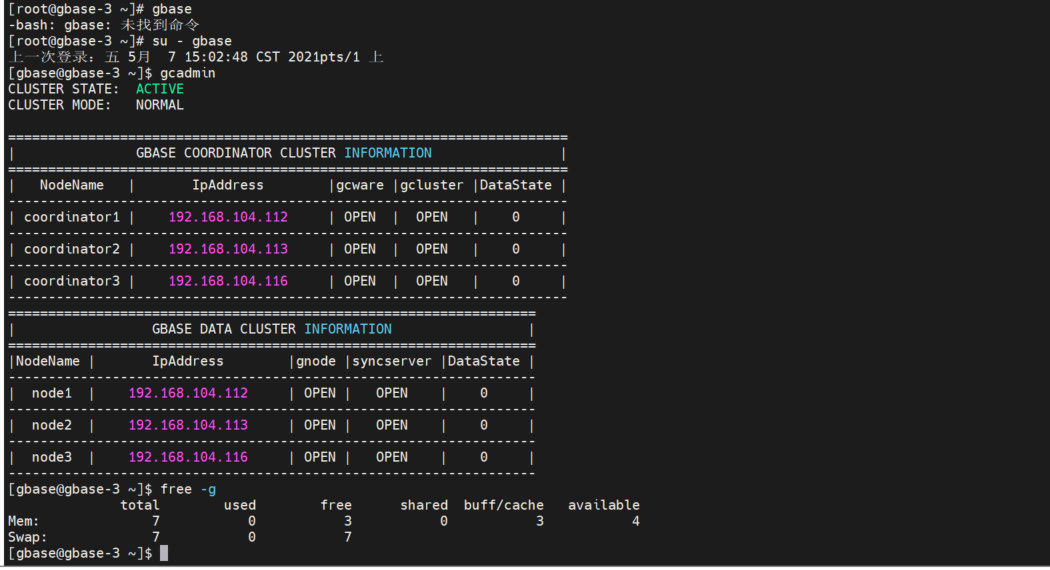Viewport: 1050px width, 570px height.
Task: Click the node3 name cell
Action: pos(52,457)
